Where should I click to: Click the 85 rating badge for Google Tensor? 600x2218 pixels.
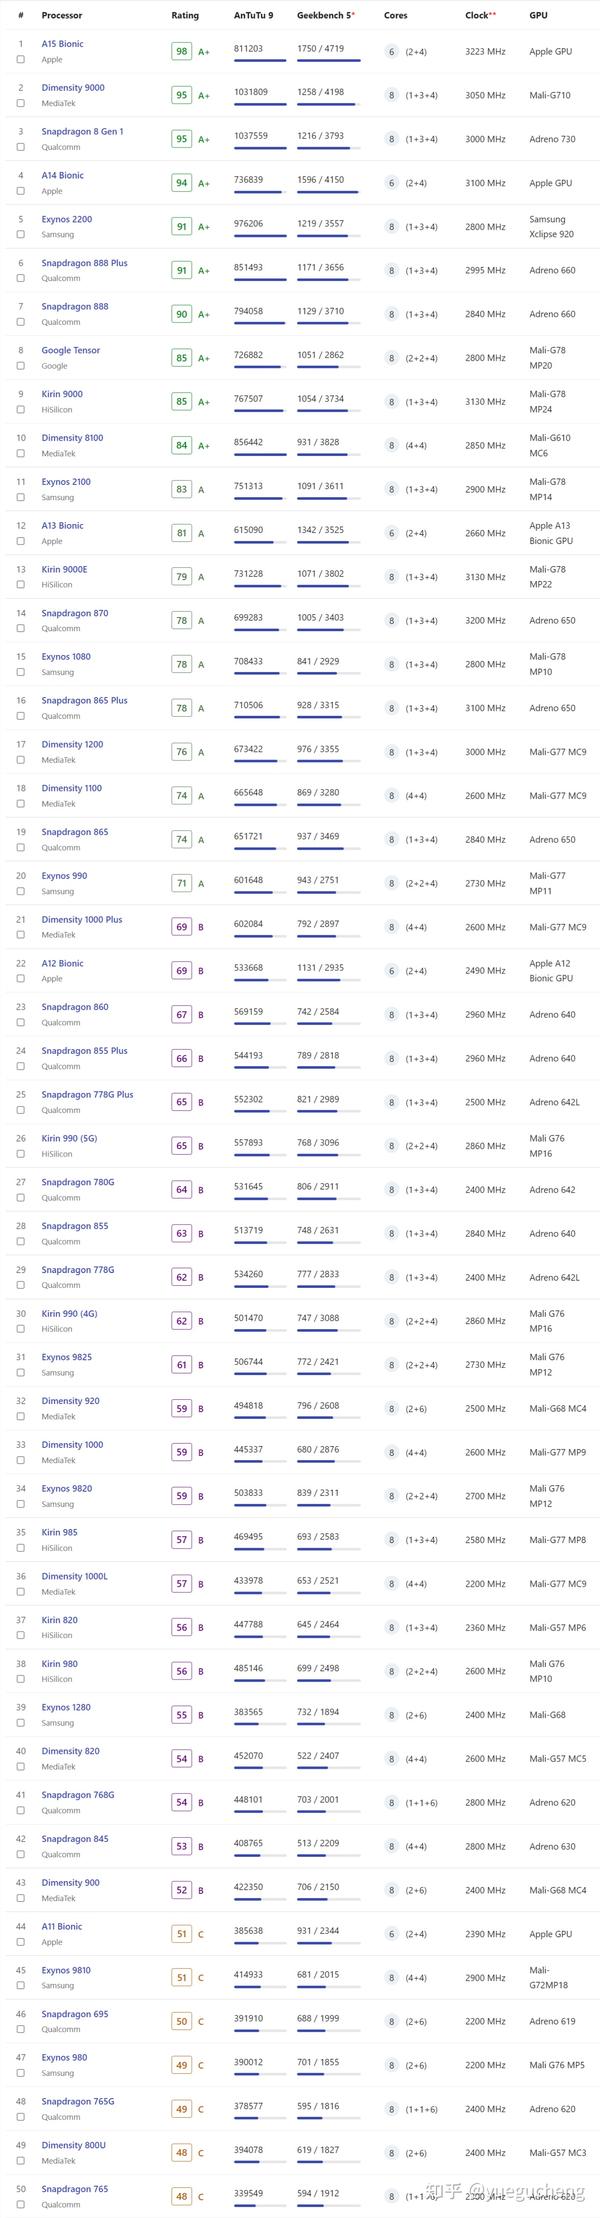pyautogui.click(x=181, y=358)
